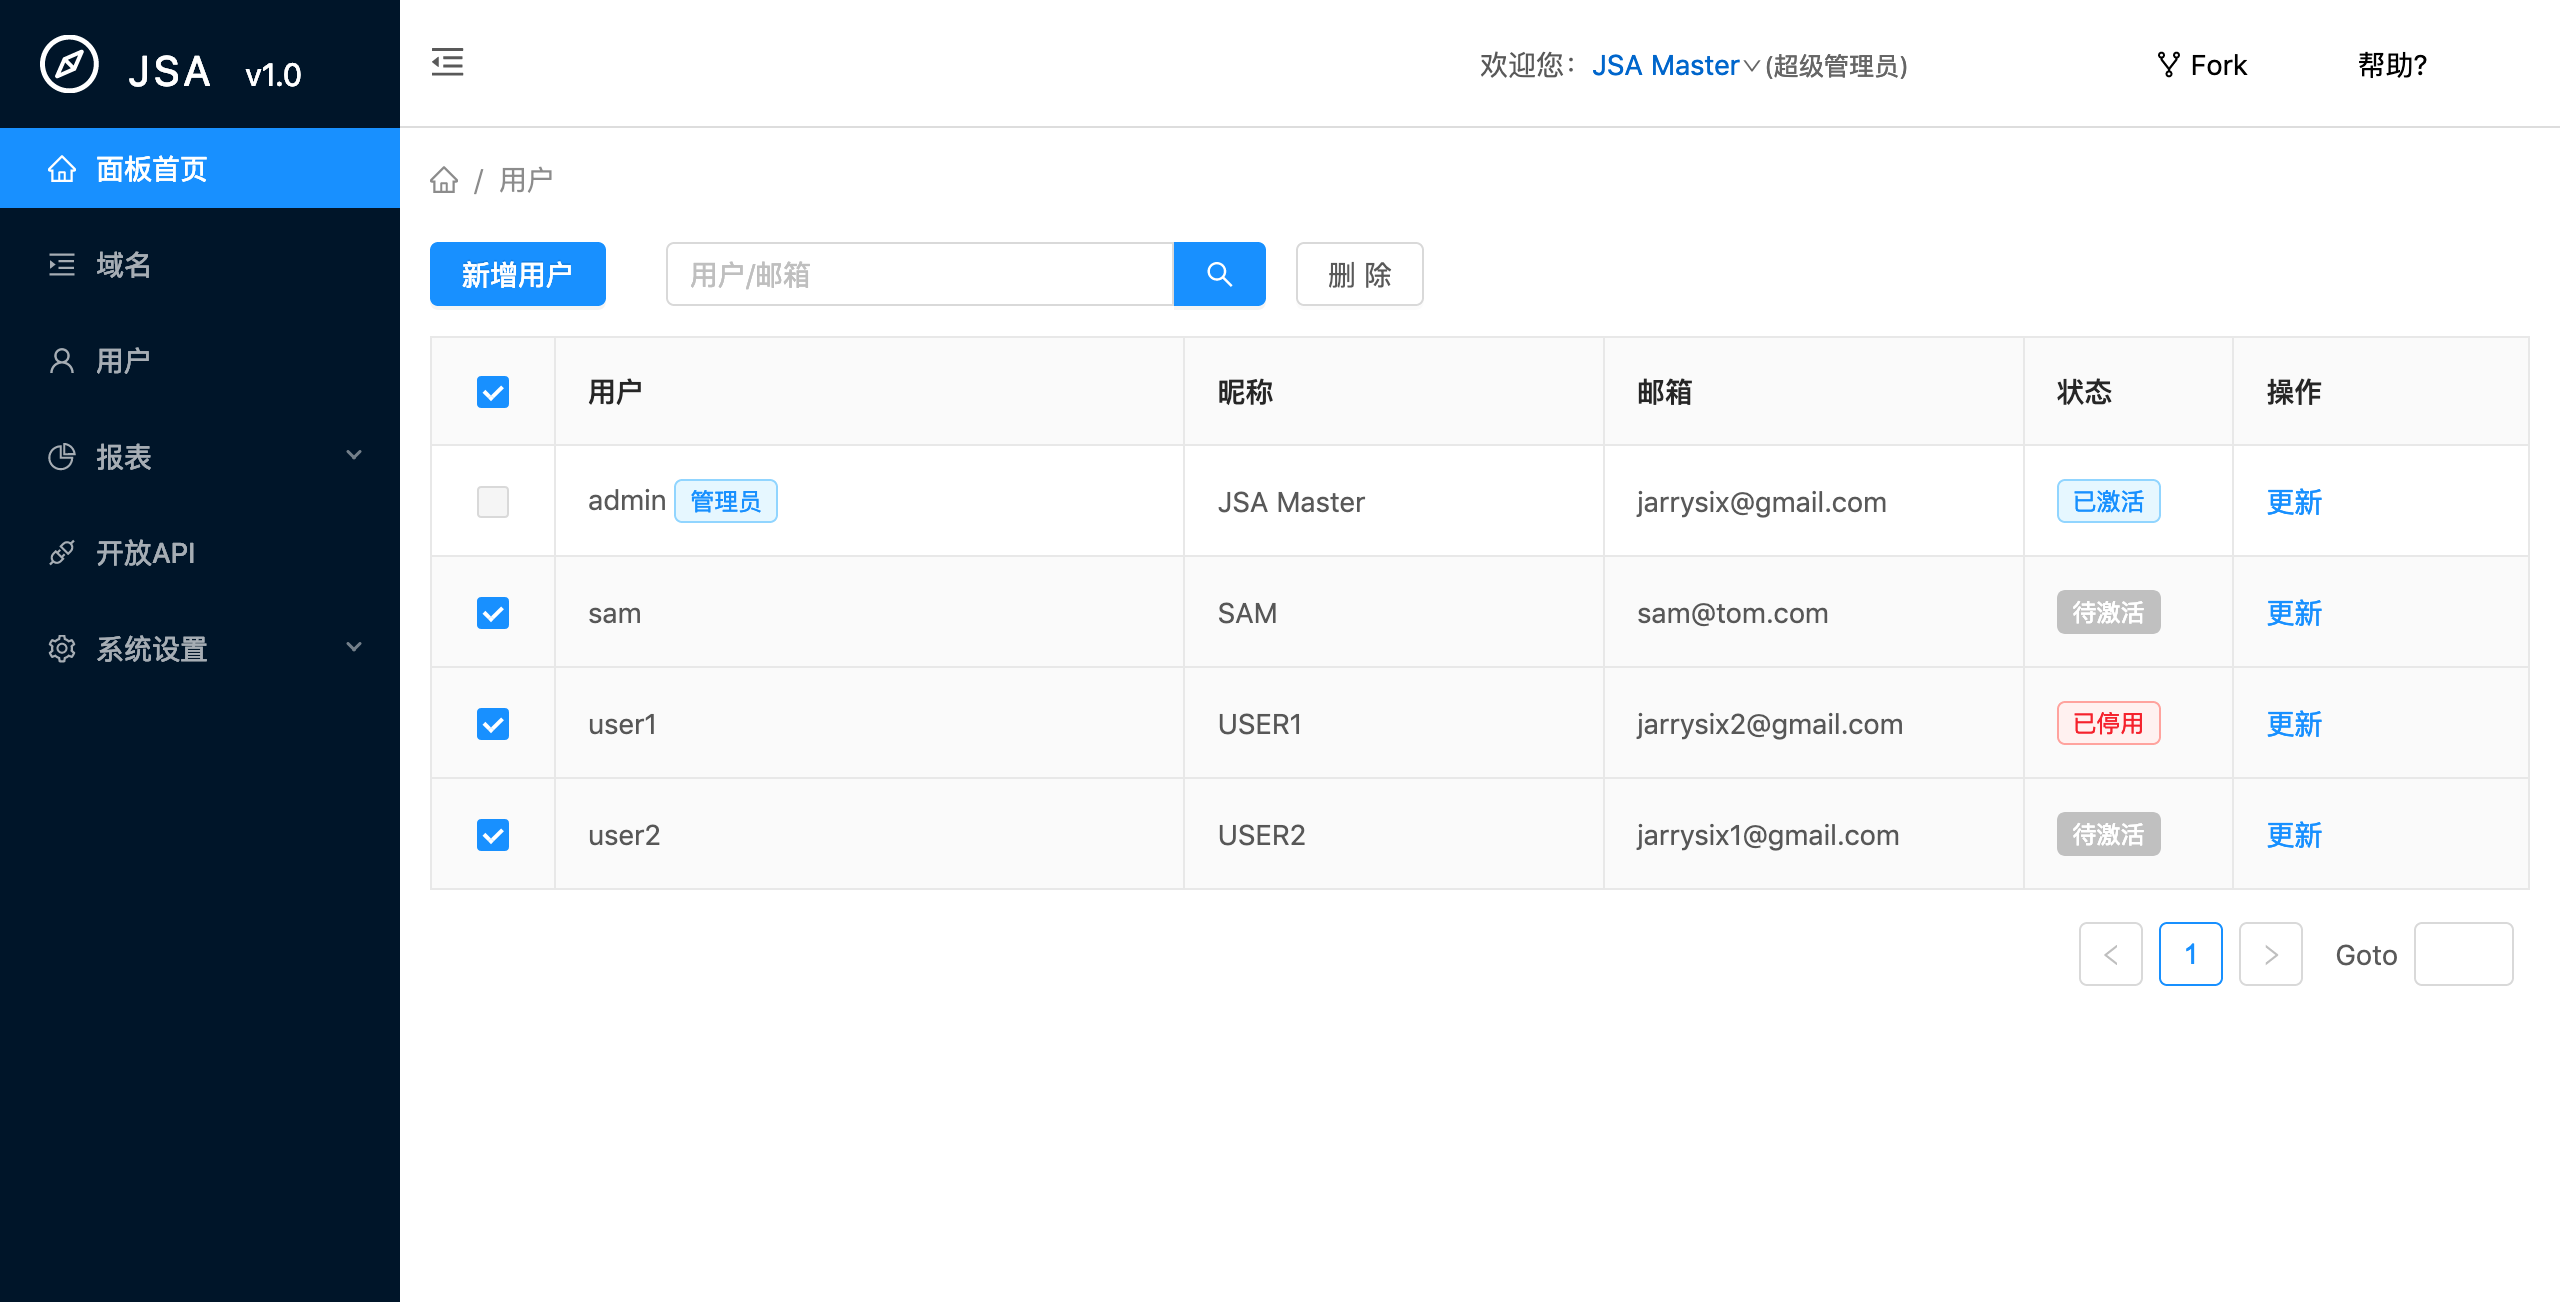The height and width of the screenshot is (1302, 2560).
Task: Click the link icon beside 开放API
Action: coord(62,553)
